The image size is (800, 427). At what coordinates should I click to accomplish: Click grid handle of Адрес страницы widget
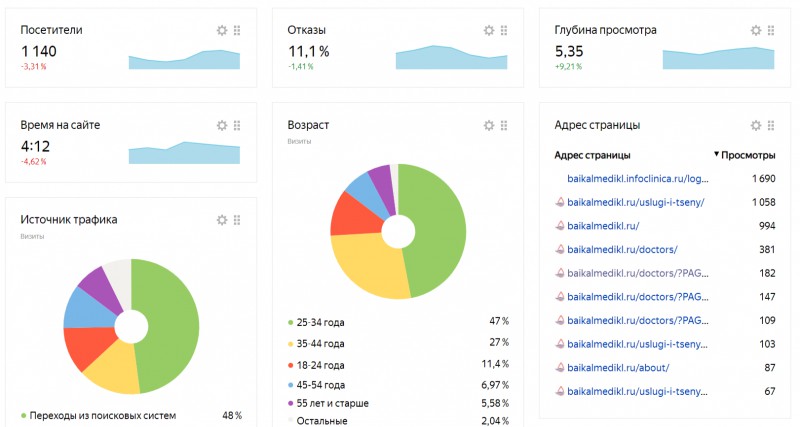point(771,125)
